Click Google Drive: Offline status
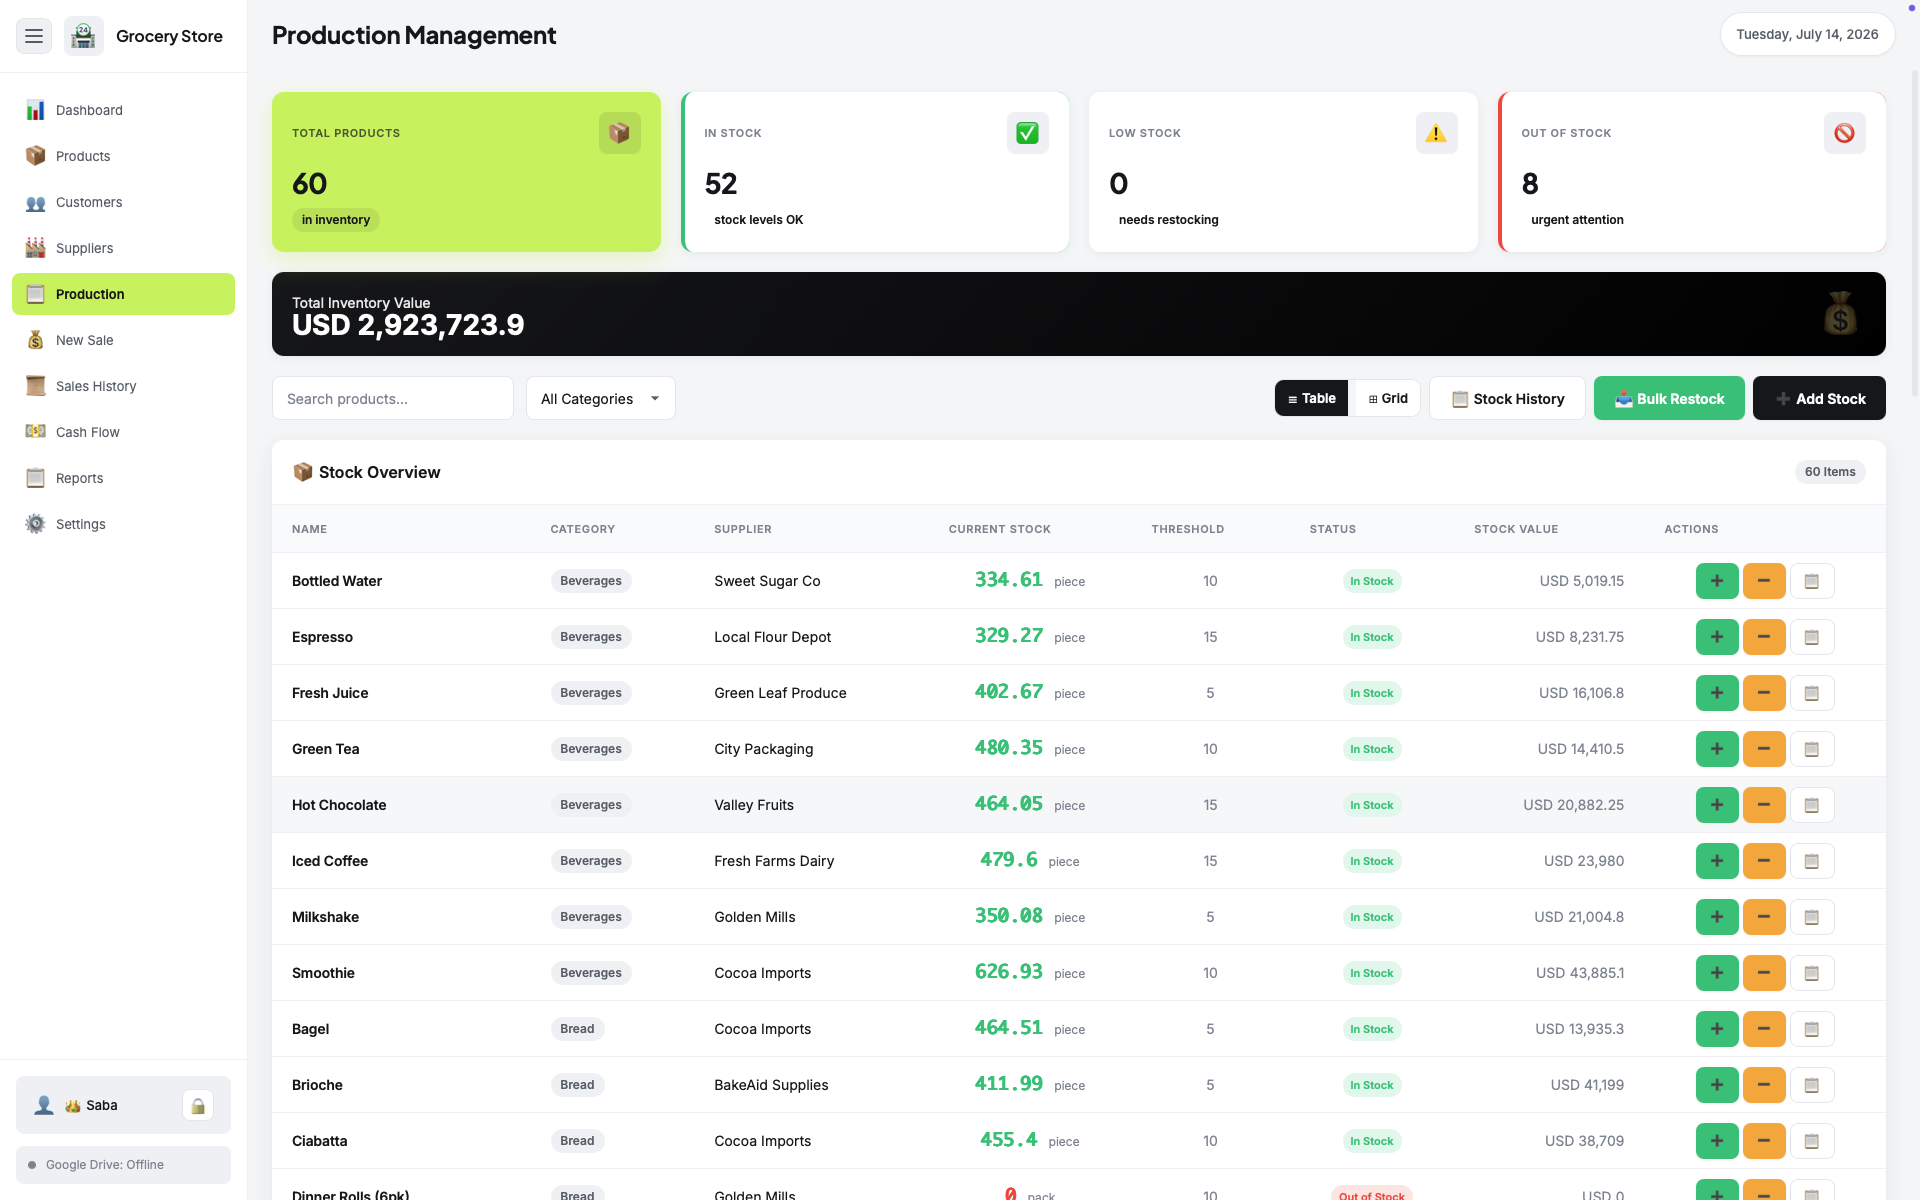Viewport: 1920px width, 1200px height. pyautogui.click(x=123, y=1165)
